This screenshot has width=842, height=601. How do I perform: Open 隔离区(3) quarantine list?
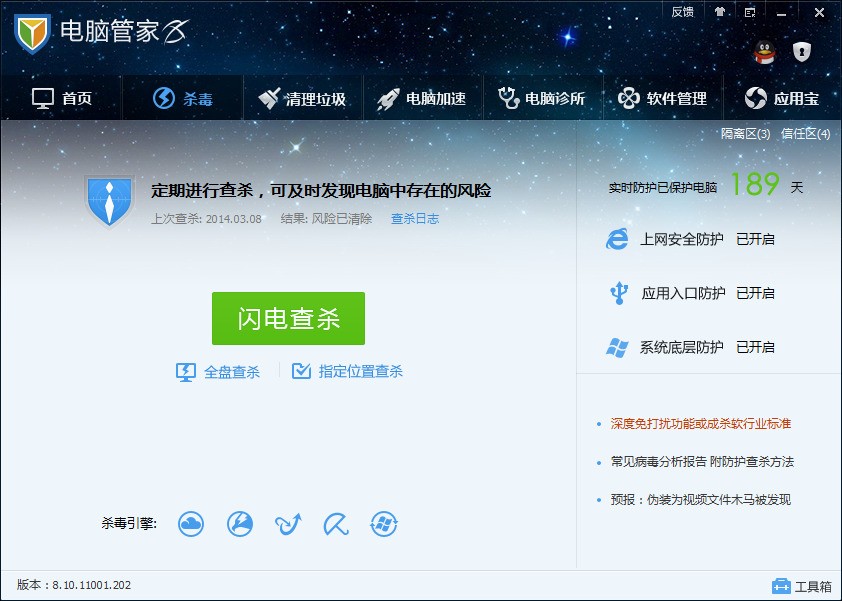click(x=745, y=134)
